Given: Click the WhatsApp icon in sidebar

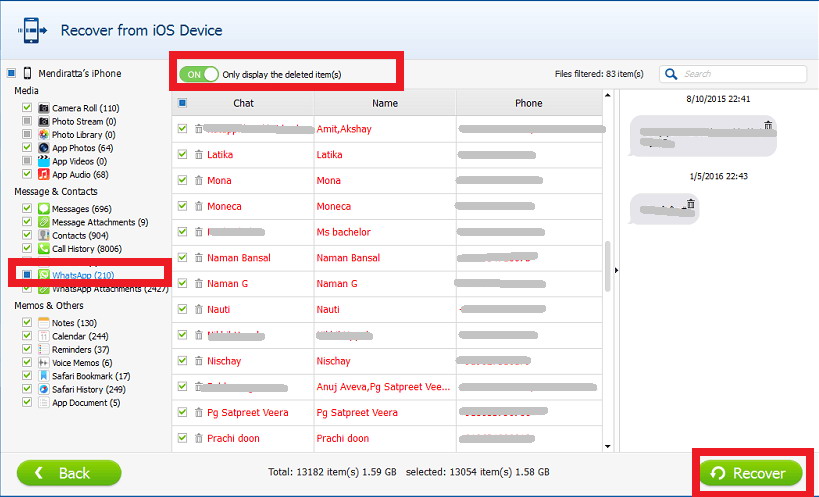Looking at the screenshot, I should pos(44,275).
